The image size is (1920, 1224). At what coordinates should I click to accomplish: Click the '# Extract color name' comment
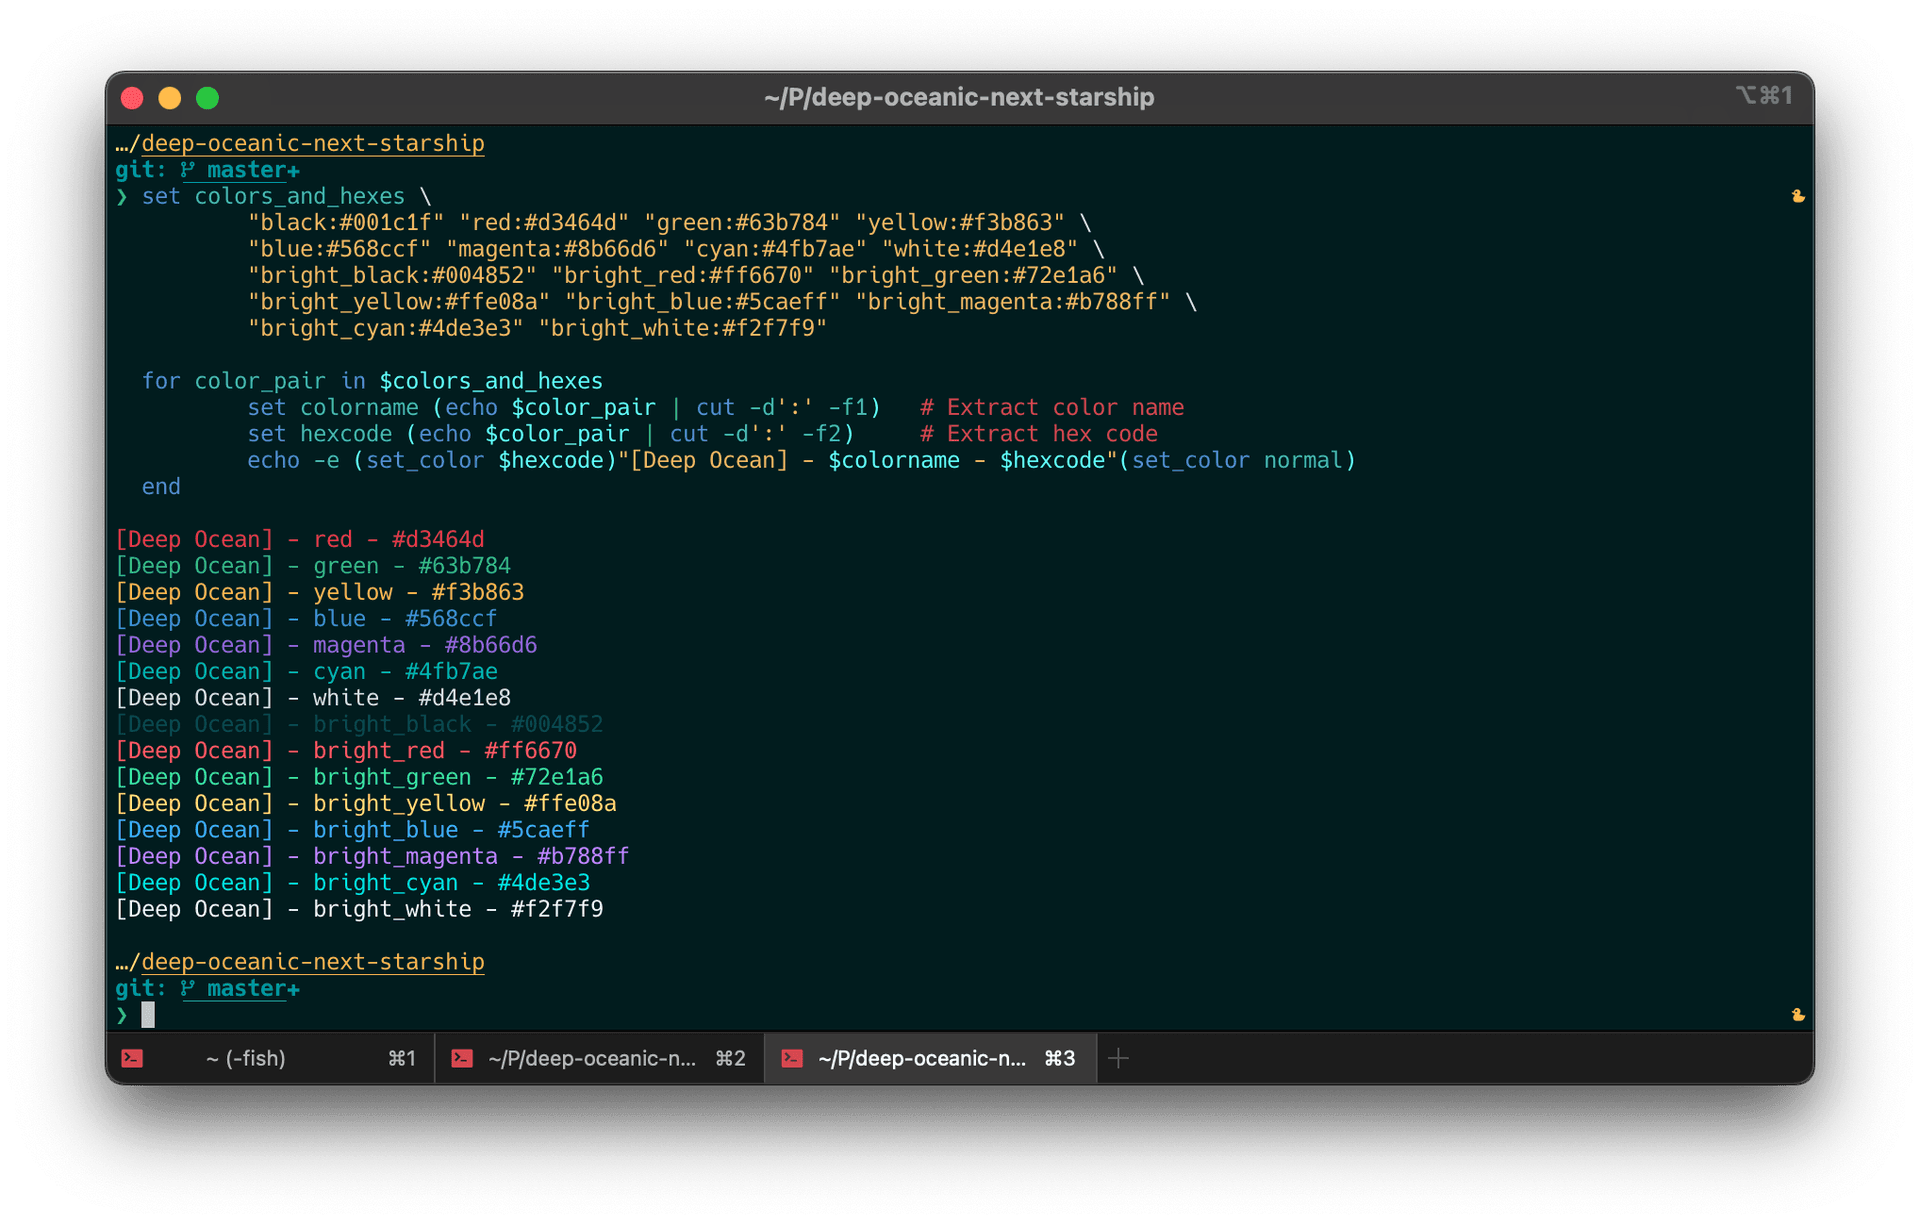[1052, 407]
